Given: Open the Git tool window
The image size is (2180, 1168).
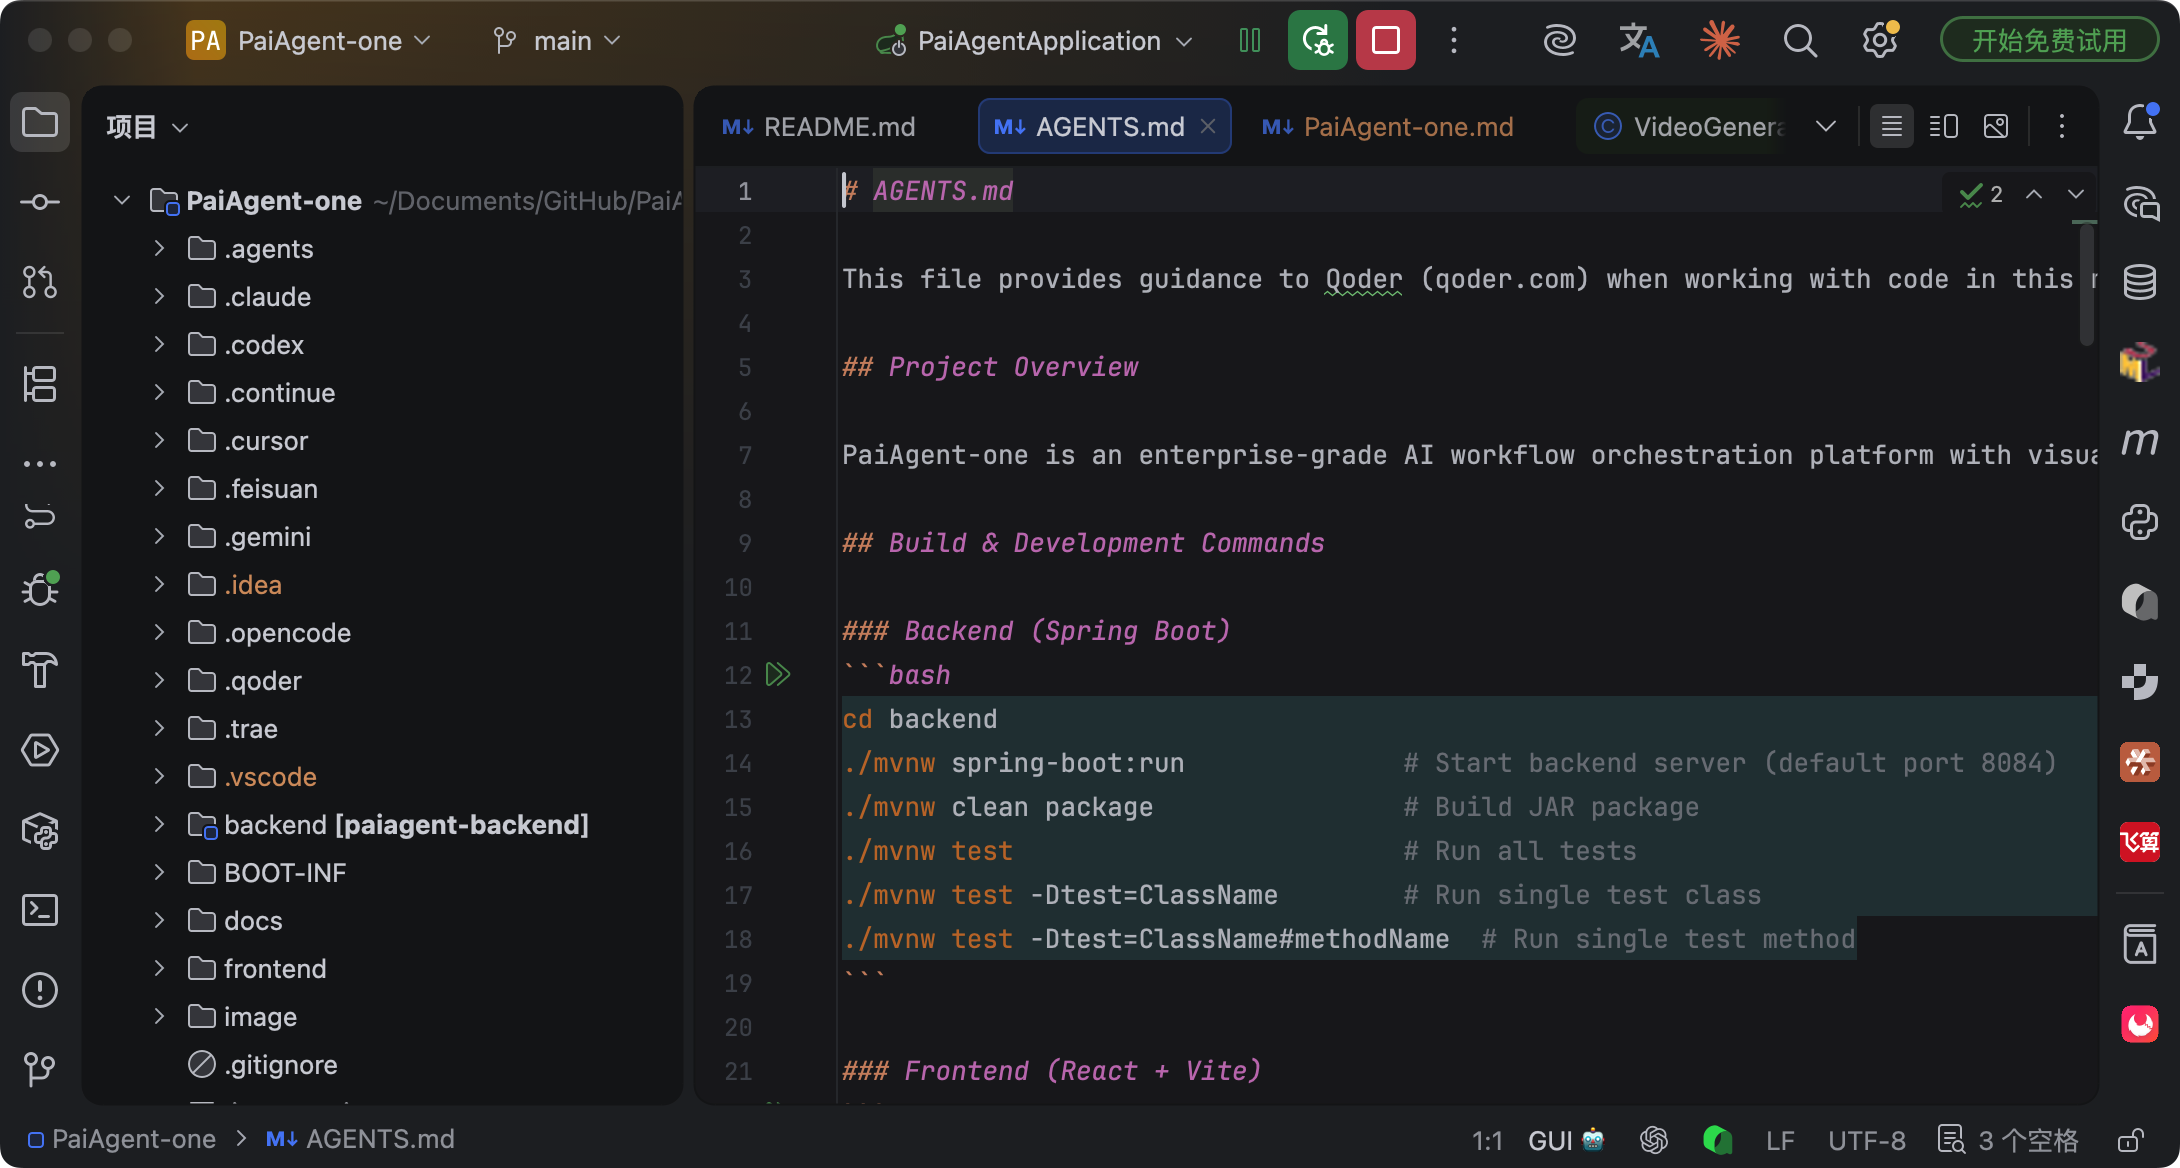Looking at the screenshot, I should [40, 1068].
